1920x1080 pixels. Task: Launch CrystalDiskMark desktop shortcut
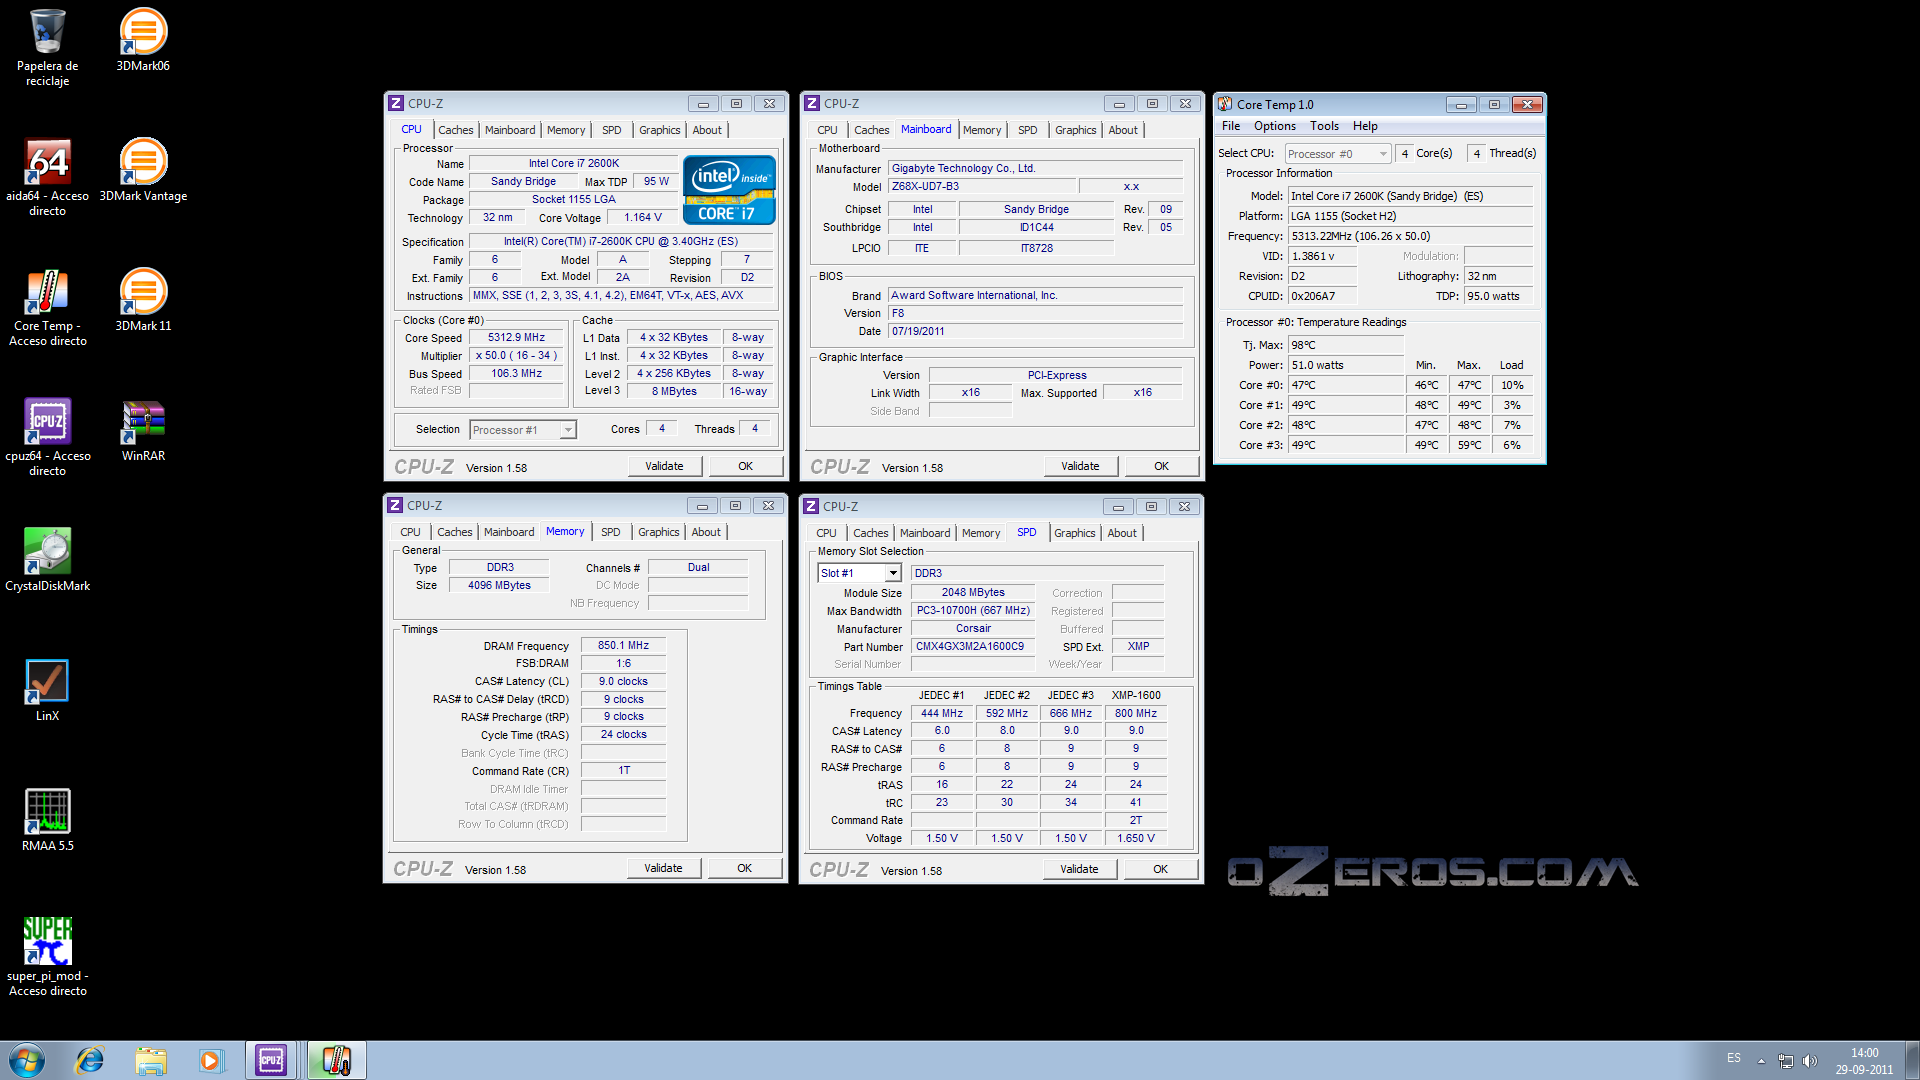tap(47, 560)
